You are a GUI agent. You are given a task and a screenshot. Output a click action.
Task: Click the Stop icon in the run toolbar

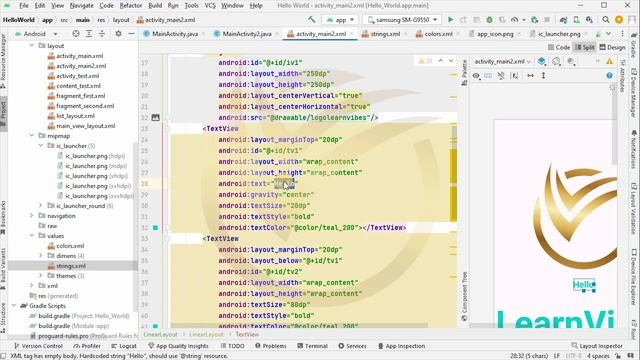pyautogui.click(x=547, y=20)
